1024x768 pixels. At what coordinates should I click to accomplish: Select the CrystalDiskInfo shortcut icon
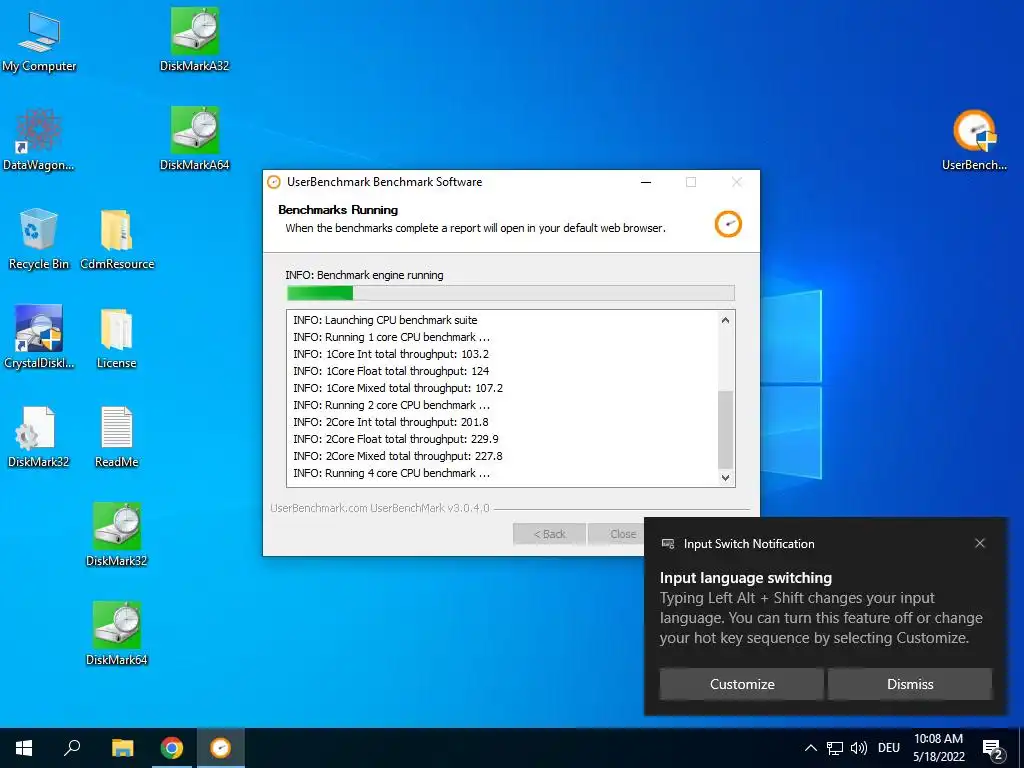pyautogui.click(x=39, y=337)
